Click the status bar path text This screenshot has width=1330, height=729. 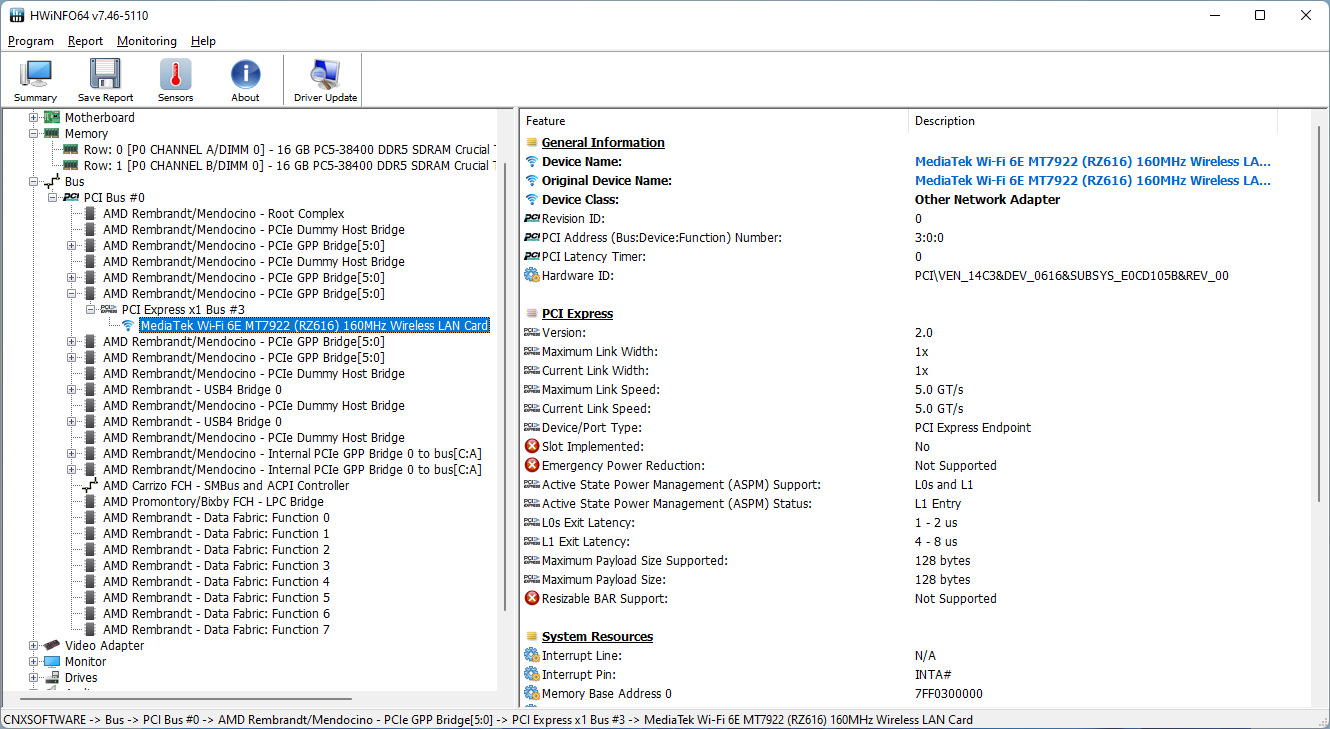[488, 720]
